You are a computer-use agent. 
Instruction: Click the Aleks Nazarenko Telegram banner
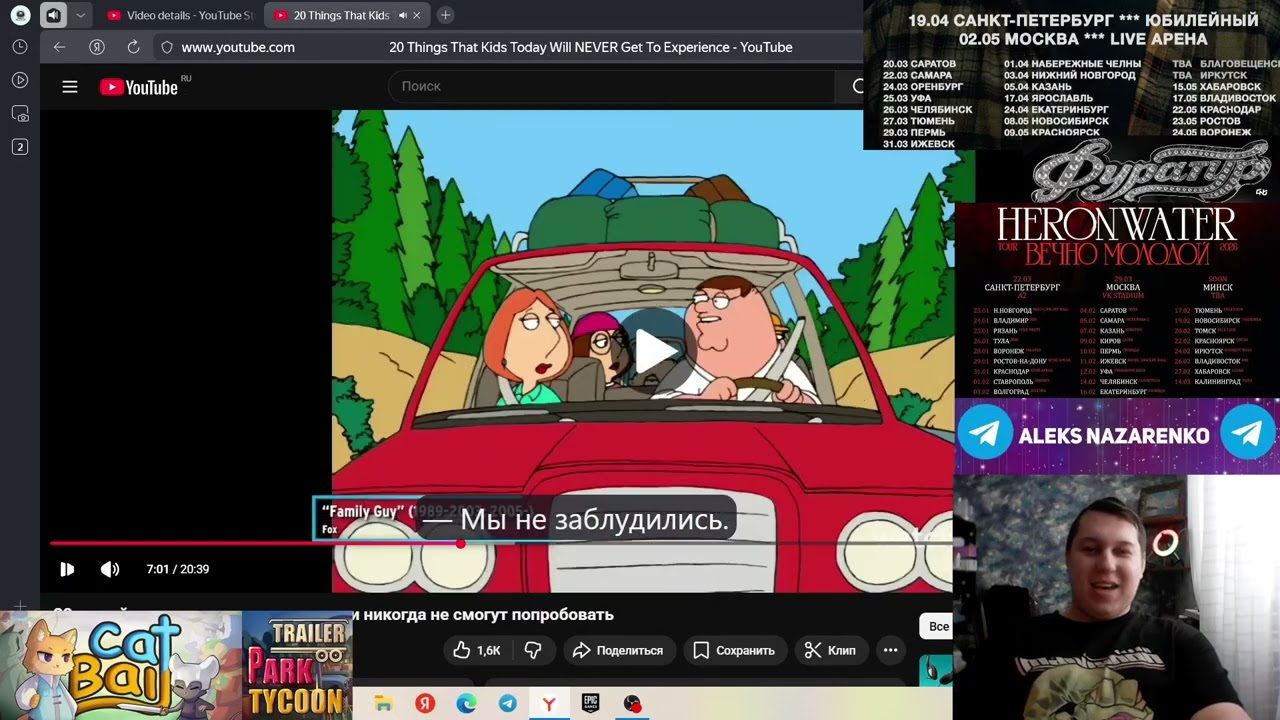point(1116,435)
